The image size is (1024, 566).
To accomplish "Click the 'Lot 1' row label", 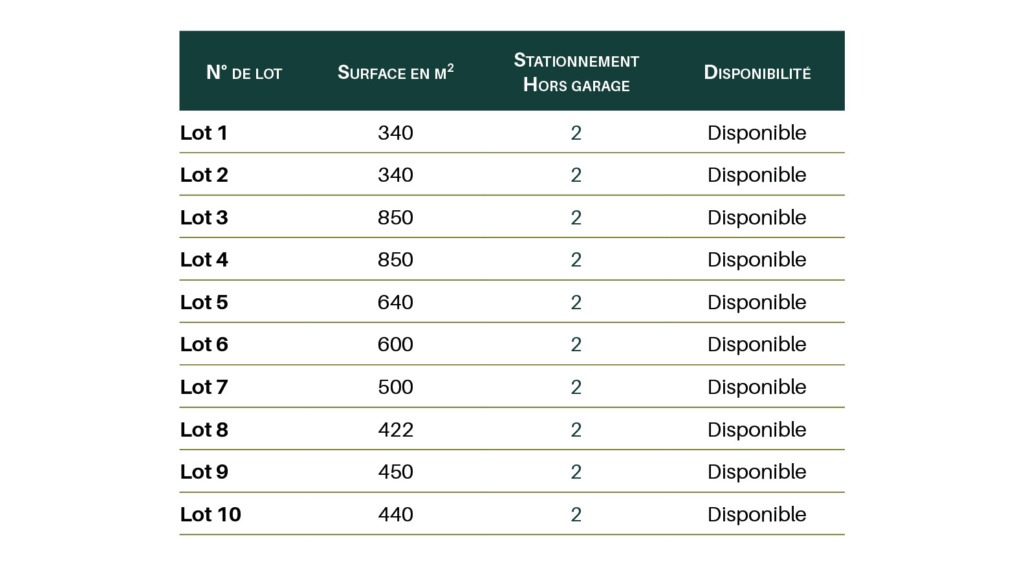I will click(204, 133).
